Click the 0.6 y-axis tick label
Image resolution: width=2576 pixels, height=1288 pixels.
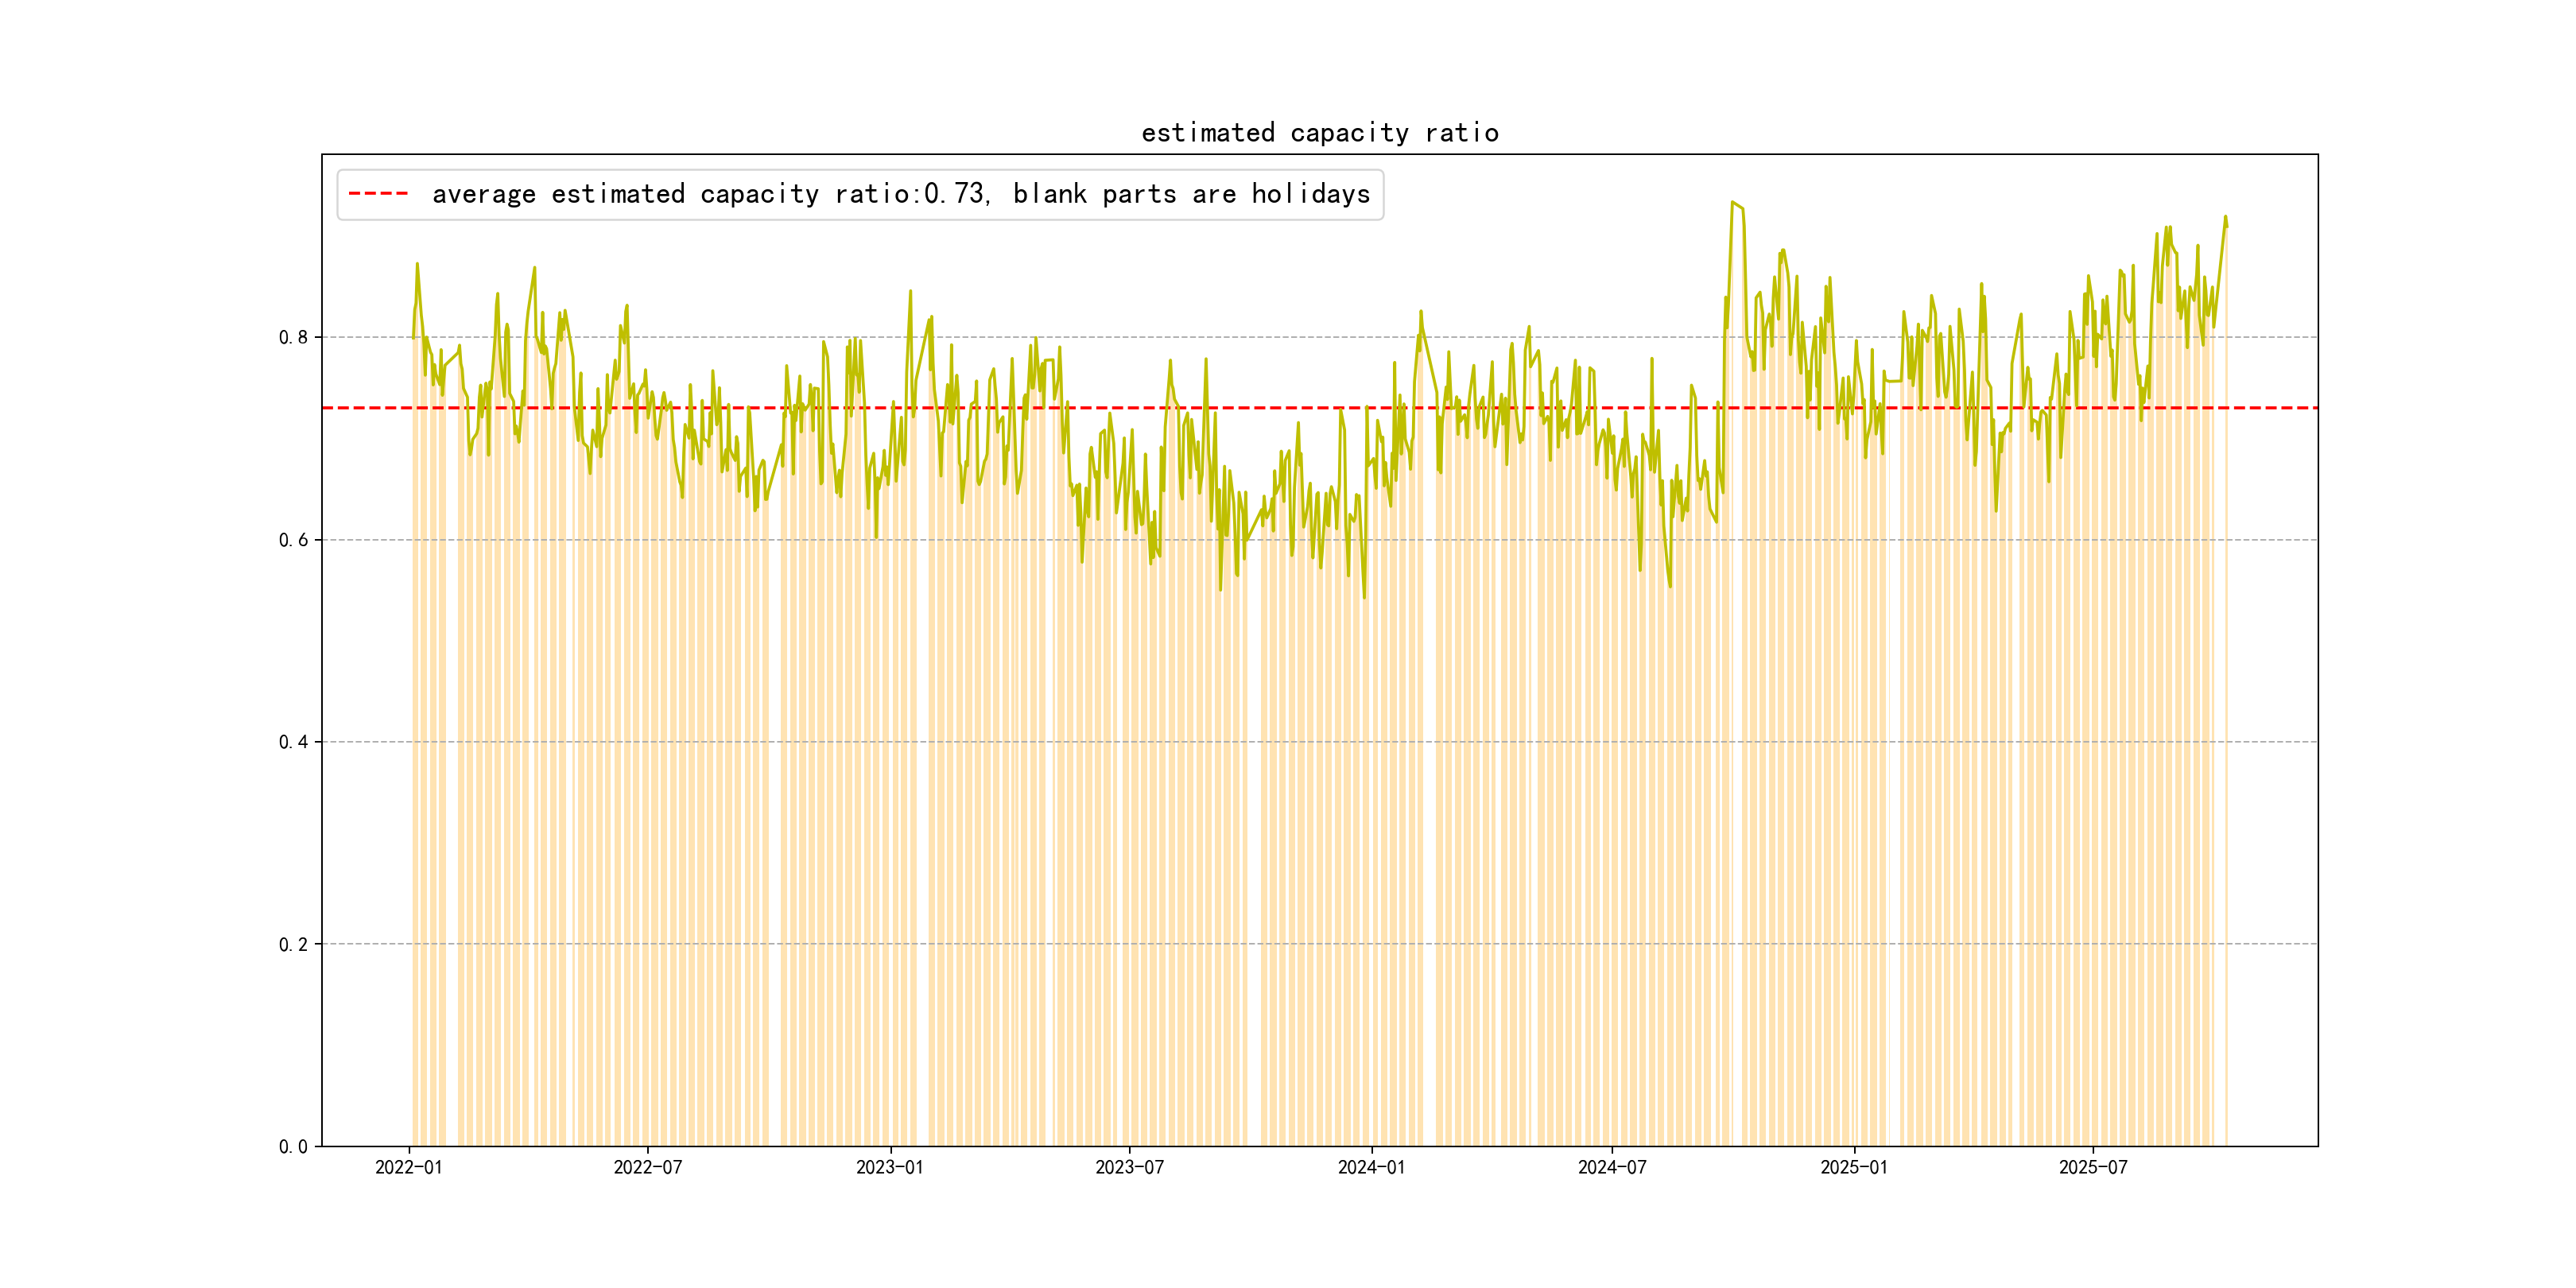tap(293, 540)
